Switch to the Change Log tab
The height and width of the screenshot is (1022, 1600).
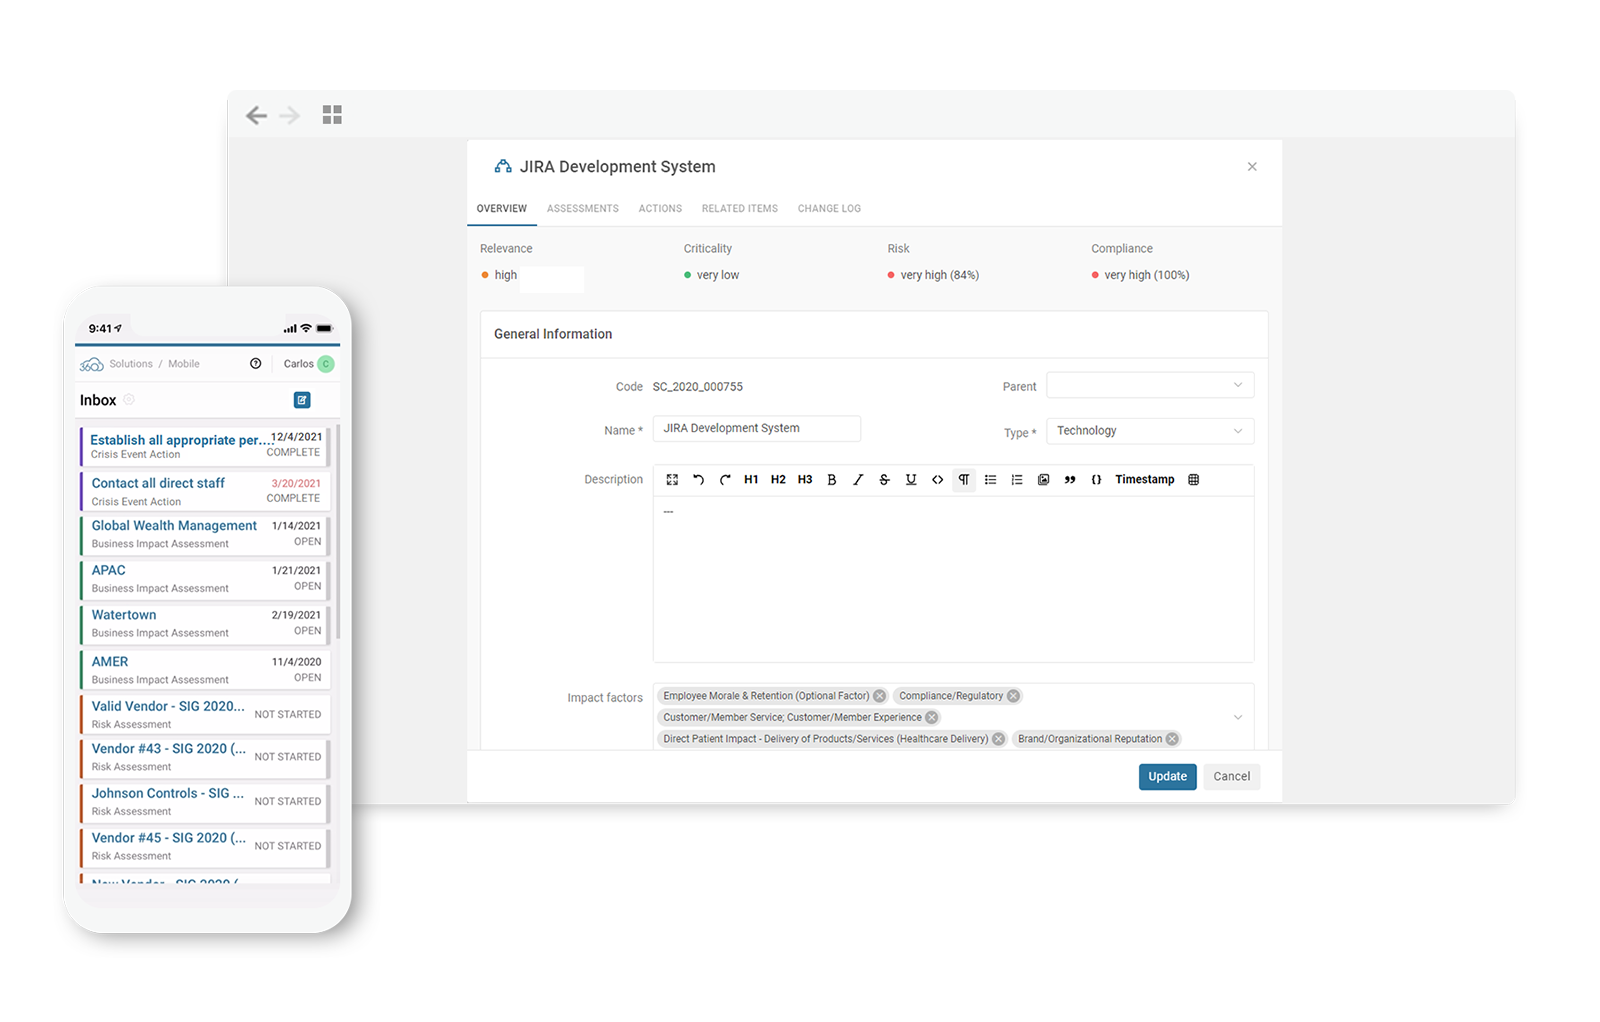click(x=829, y=209)
